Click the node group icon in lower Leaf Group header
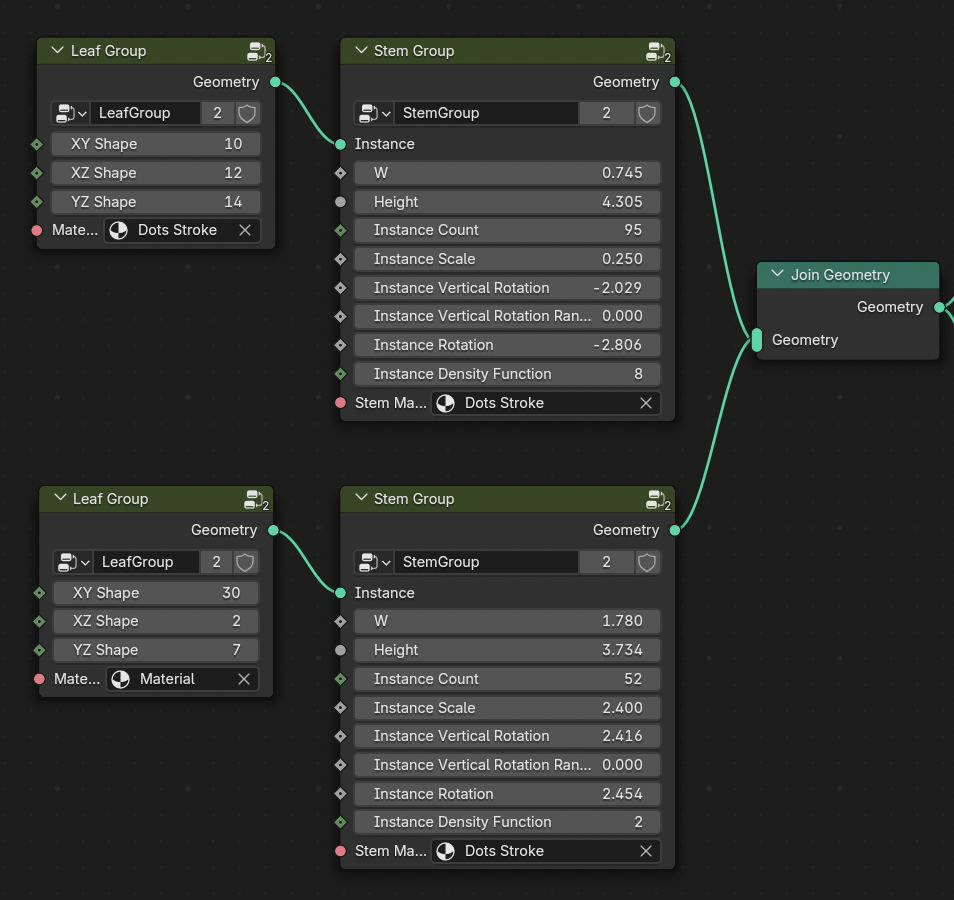This screenshot has width=954, height=900. pos(252,499)
